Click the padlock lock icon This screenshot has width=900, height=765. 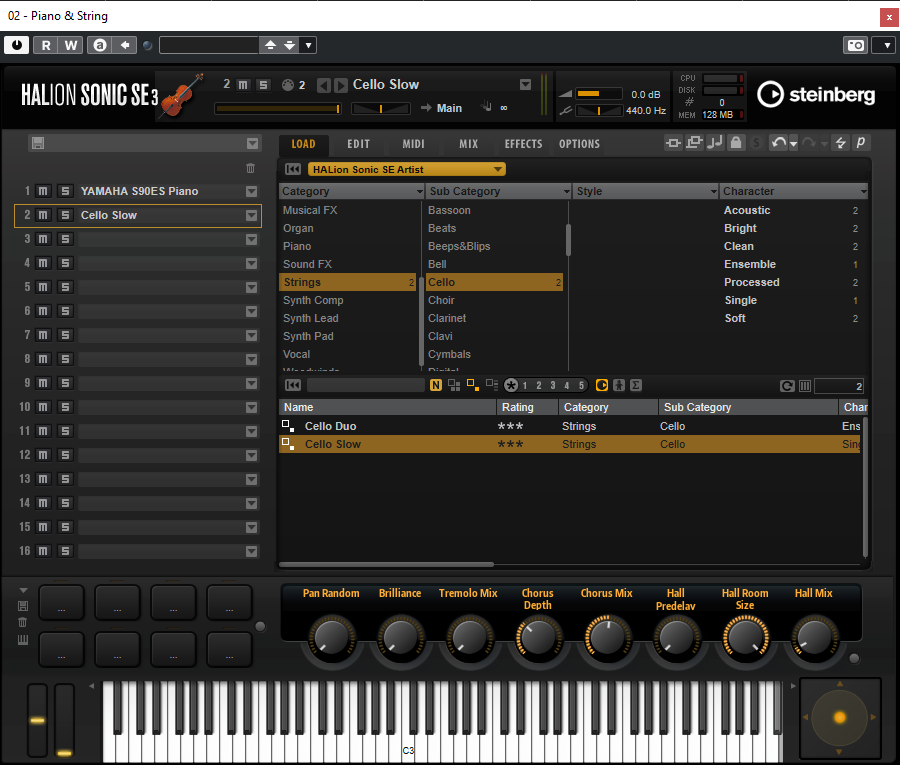pyautogui.click(x=736, y=143)
